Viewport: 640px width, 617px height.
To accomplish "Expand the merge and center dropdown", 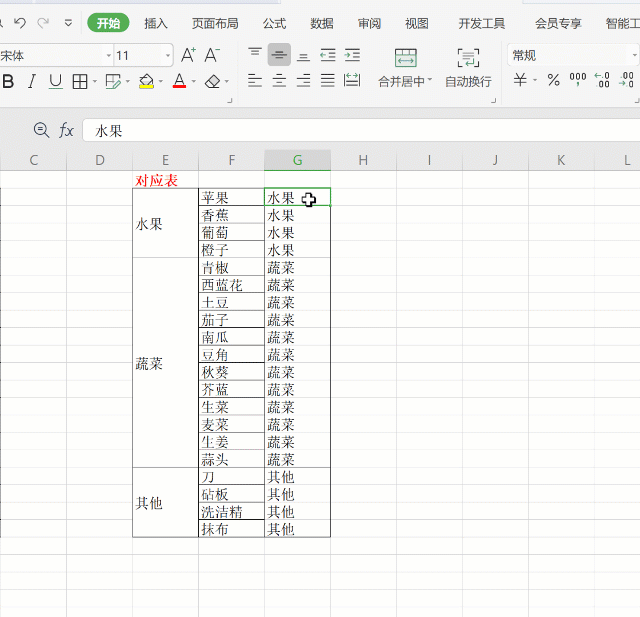I will [430, 81].
